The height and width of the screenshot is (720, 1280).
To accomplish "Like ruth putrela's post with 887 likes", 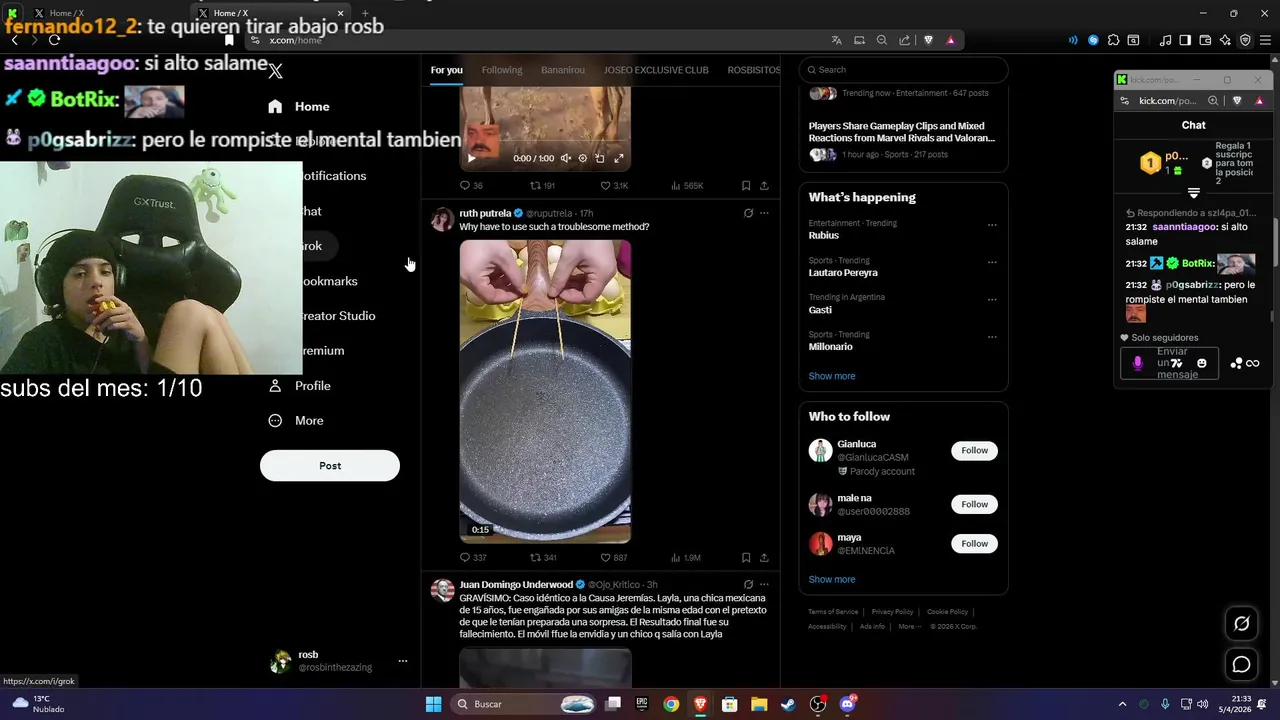I will click(614, 558).
